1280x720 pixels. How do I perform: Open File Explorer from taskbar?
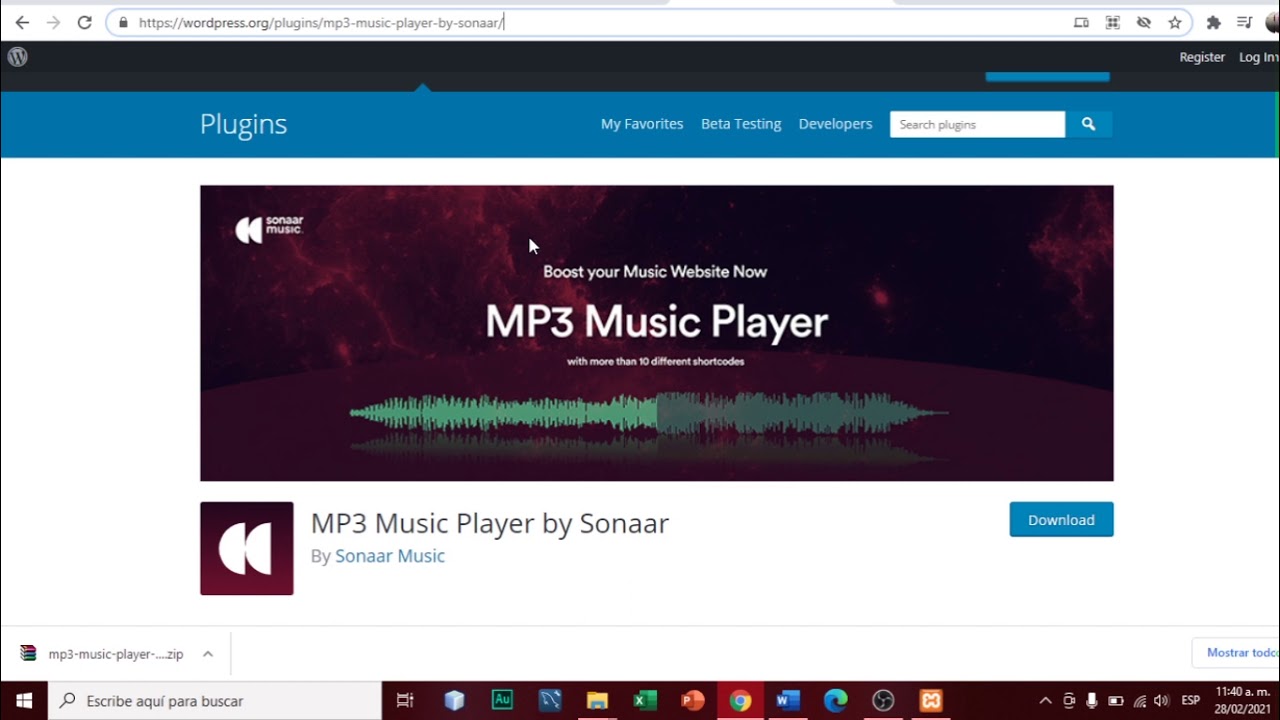tap(597, 701)
